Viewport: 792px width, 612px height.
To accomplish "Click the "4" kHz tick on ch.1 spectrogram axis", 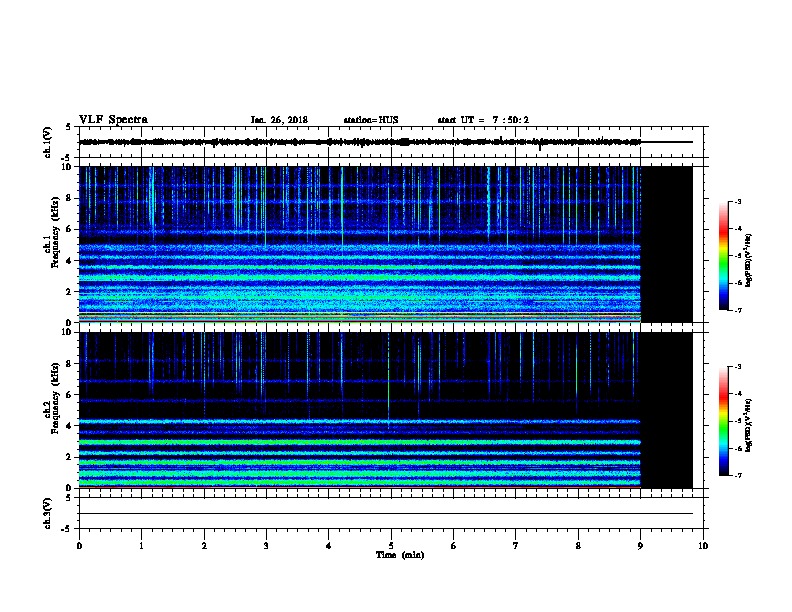I will click(69, 261).
